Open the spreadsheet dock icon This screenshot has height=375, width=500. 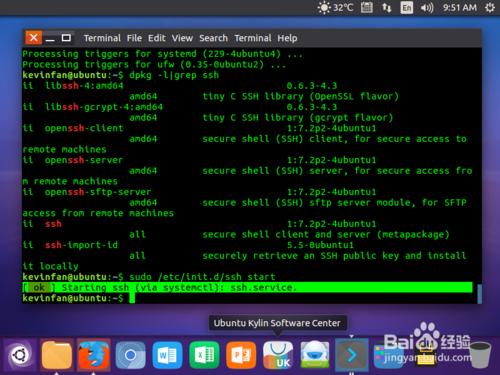[x=204, y=355]
